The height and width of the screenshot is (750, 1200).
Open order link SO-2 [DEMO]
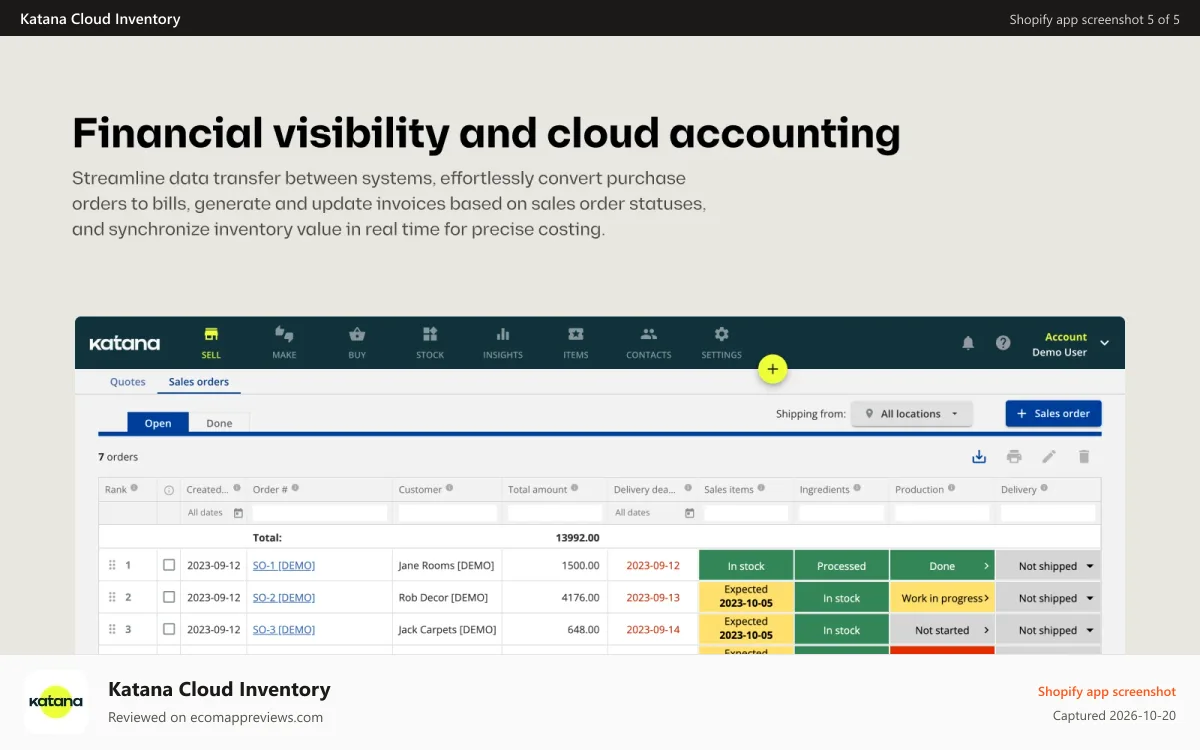pos(284,597)
